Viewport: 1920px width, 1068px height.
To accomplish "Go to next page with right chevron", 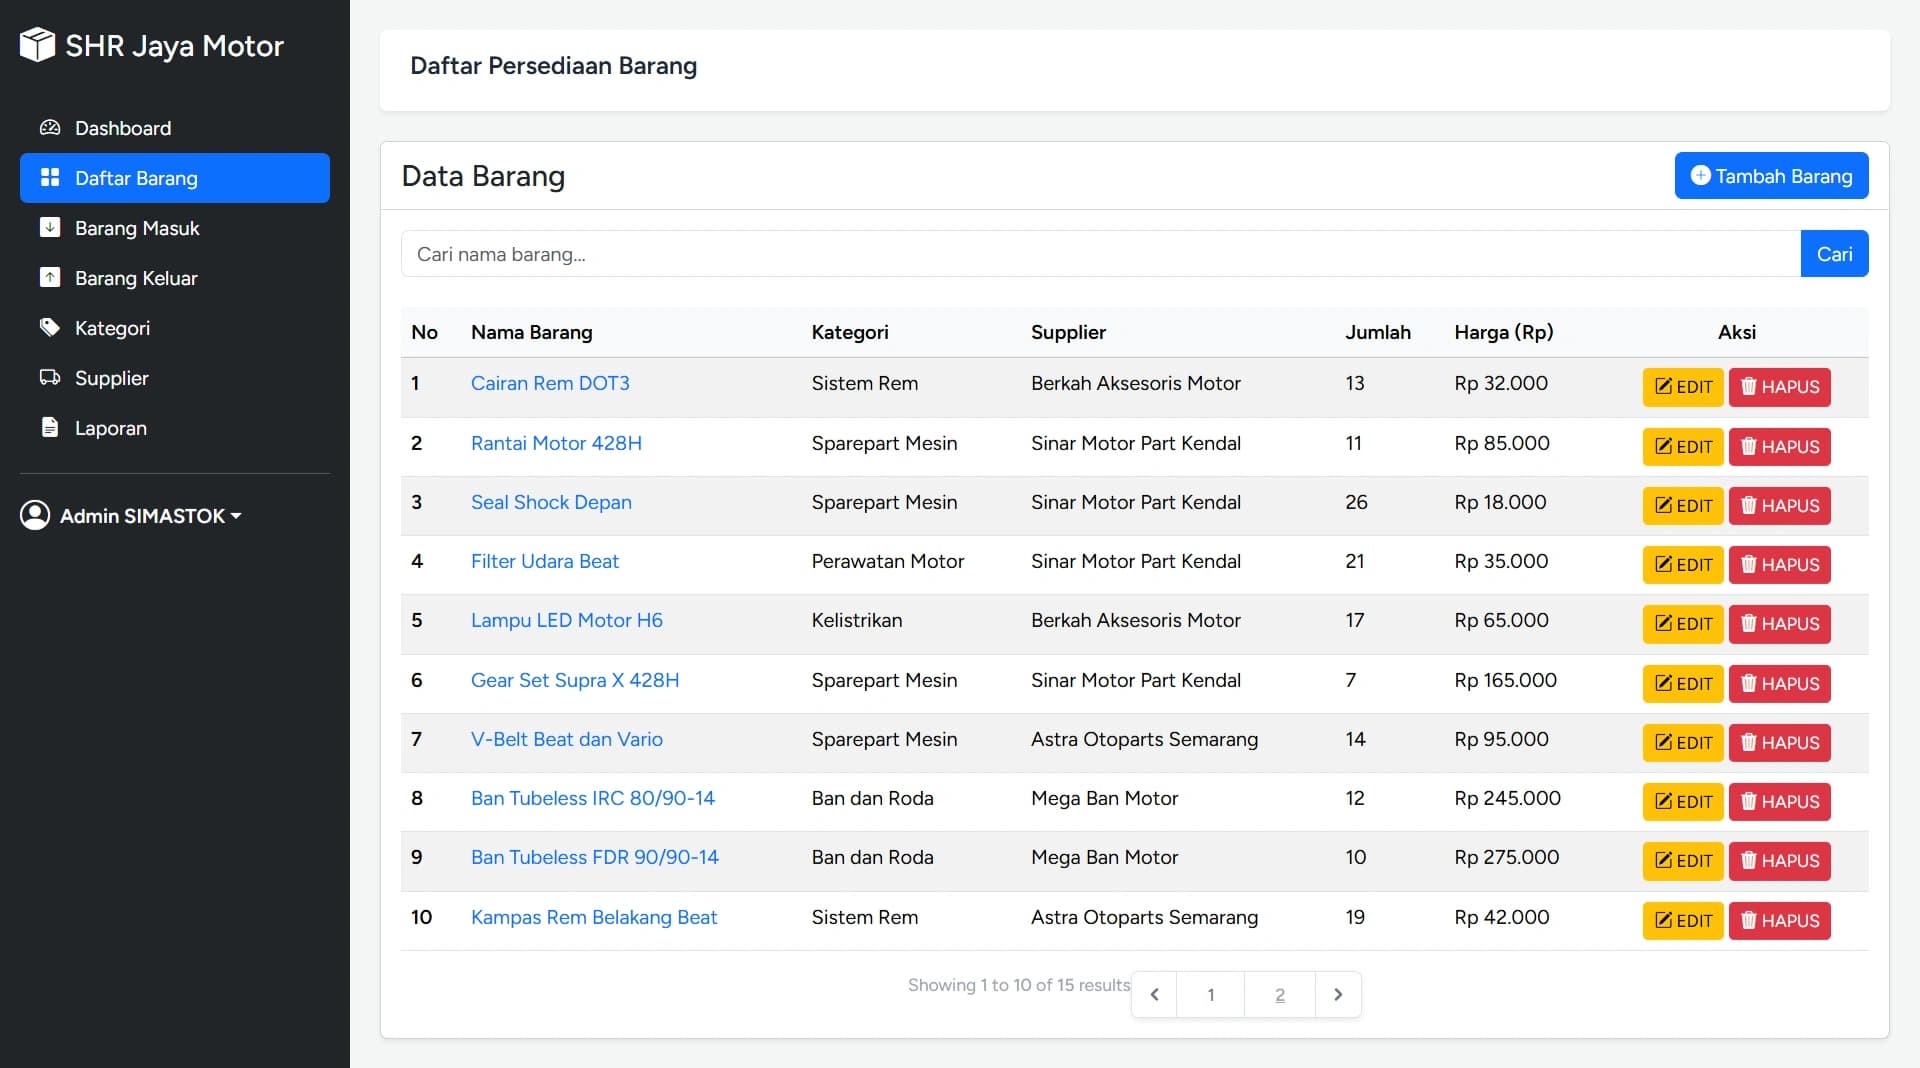I will (x=1338, y=994).
